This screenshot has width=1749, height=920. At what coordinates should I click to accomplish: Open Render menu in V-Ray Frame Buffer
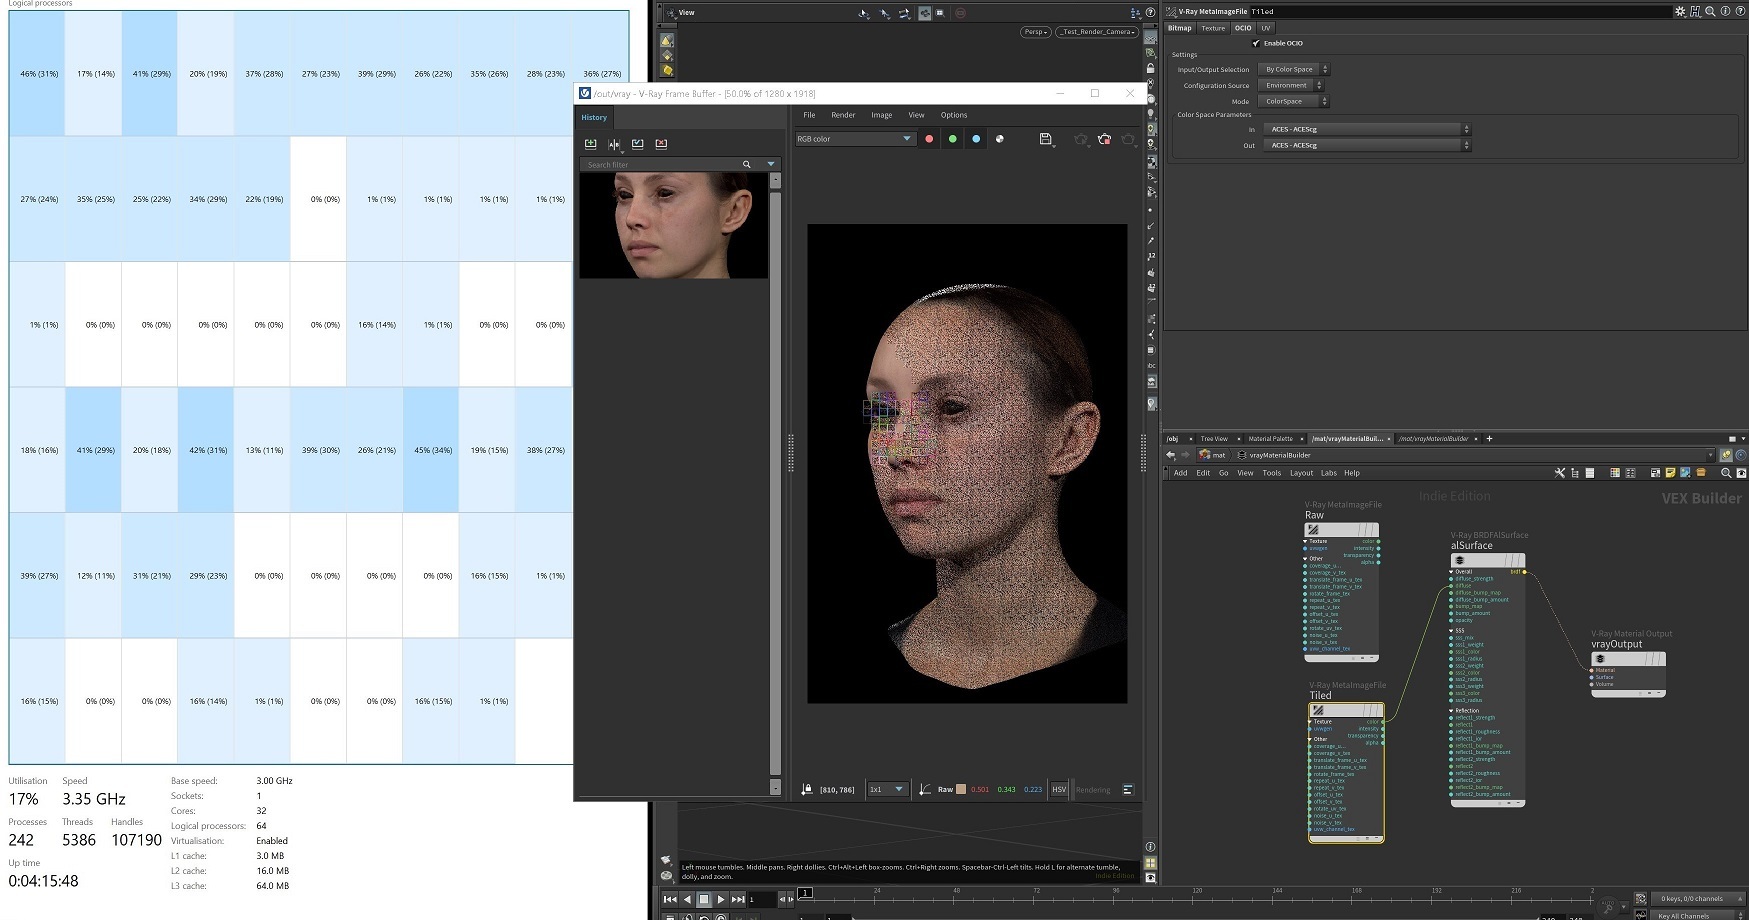843,115
